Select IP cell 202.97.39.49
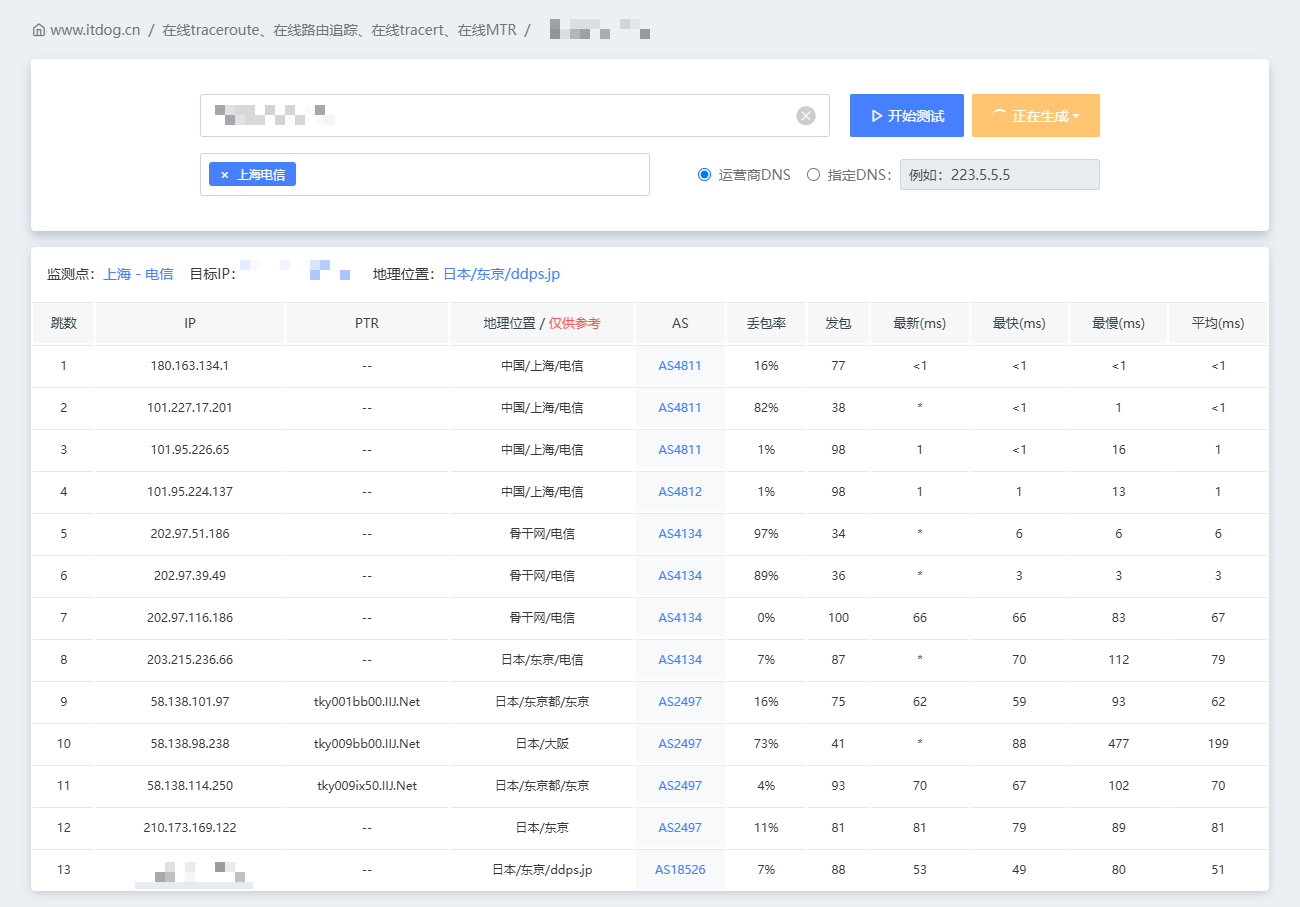1300x907 pixels. [x=190, y=576]
